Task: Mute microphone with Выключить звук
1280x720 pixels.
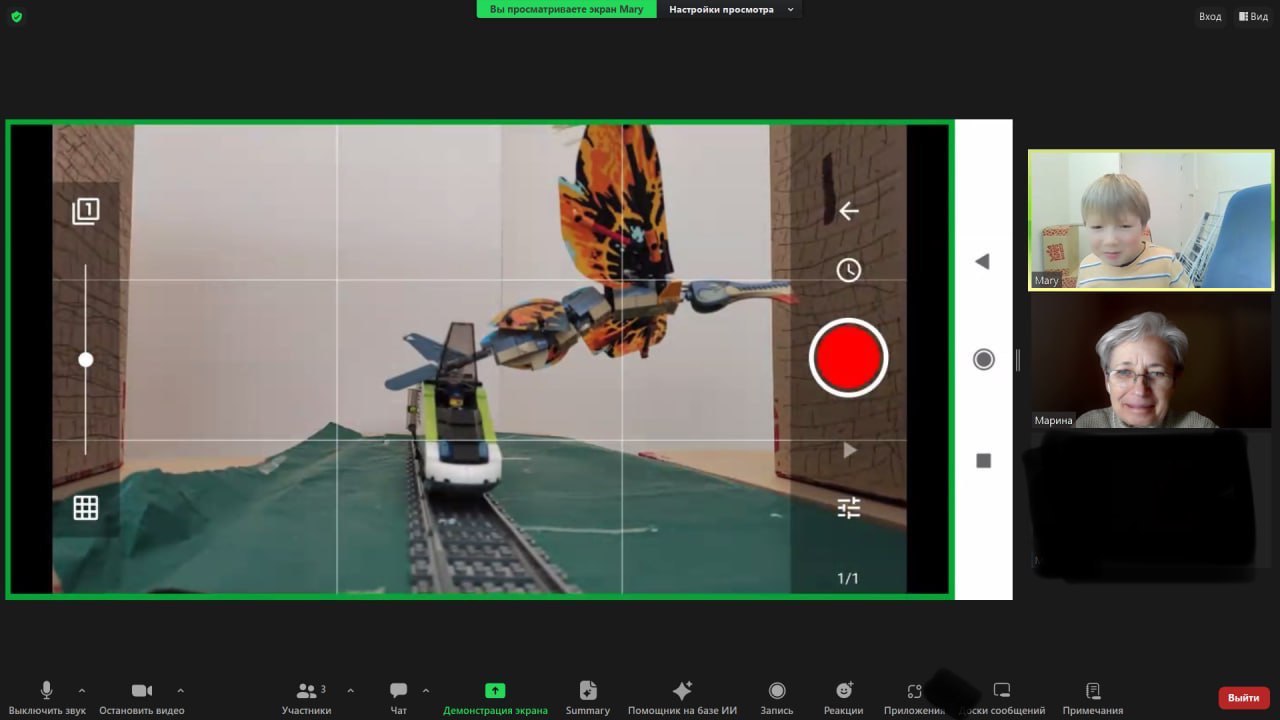Action: (x=47, y=697)
